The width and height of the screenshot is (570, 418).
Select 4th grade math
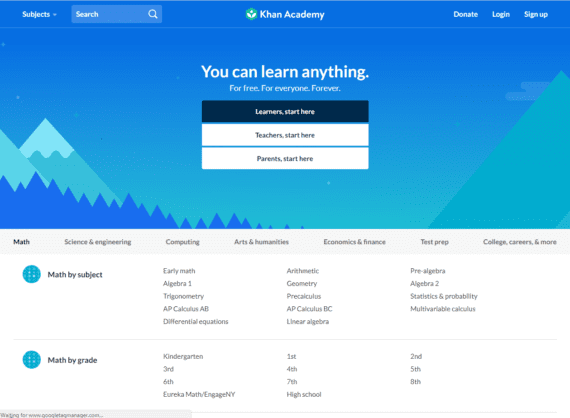pyautogui.click(x=292, y=369)
